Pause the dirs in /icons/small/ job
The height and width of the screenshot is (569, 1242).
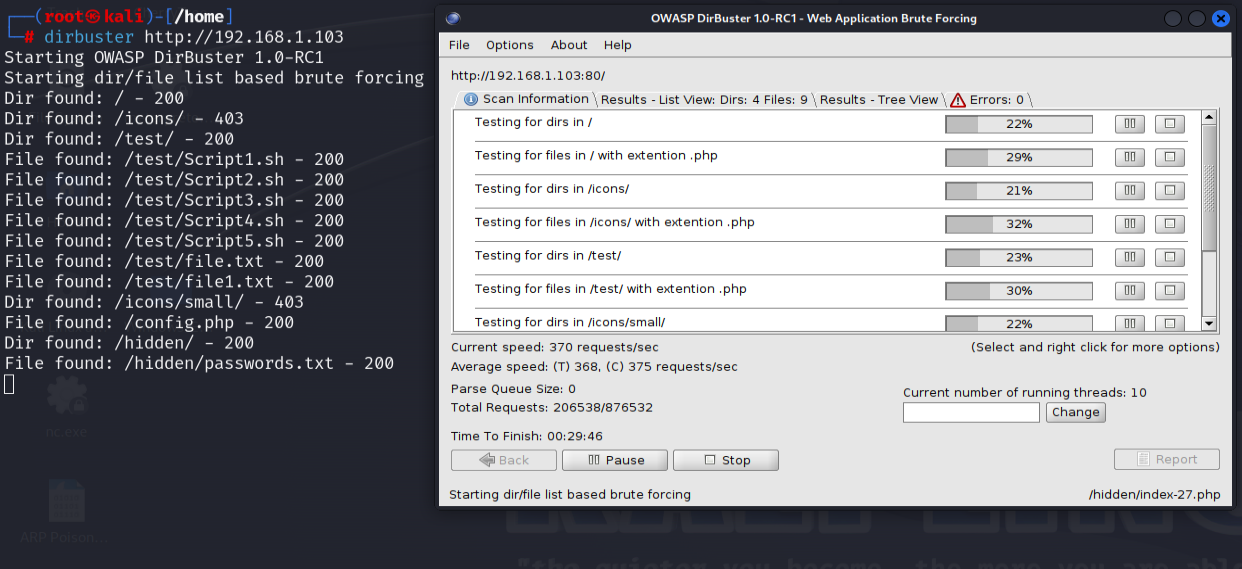1130,323
